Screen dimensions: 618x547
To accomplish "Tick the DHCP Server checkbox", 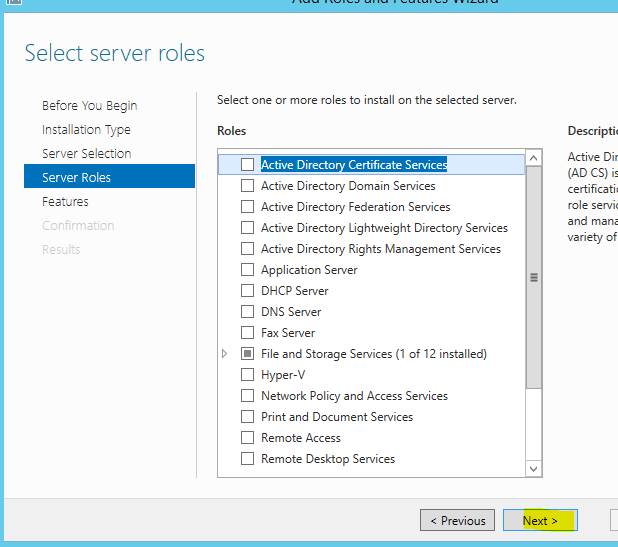I will point(247,290).
